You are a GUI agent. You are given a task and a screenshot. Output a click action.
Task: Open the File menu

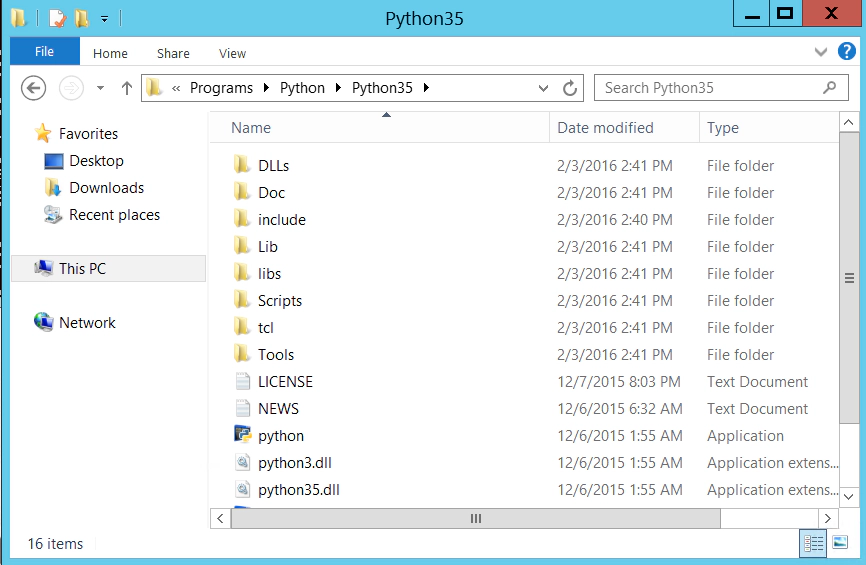(x=45, y=51)
